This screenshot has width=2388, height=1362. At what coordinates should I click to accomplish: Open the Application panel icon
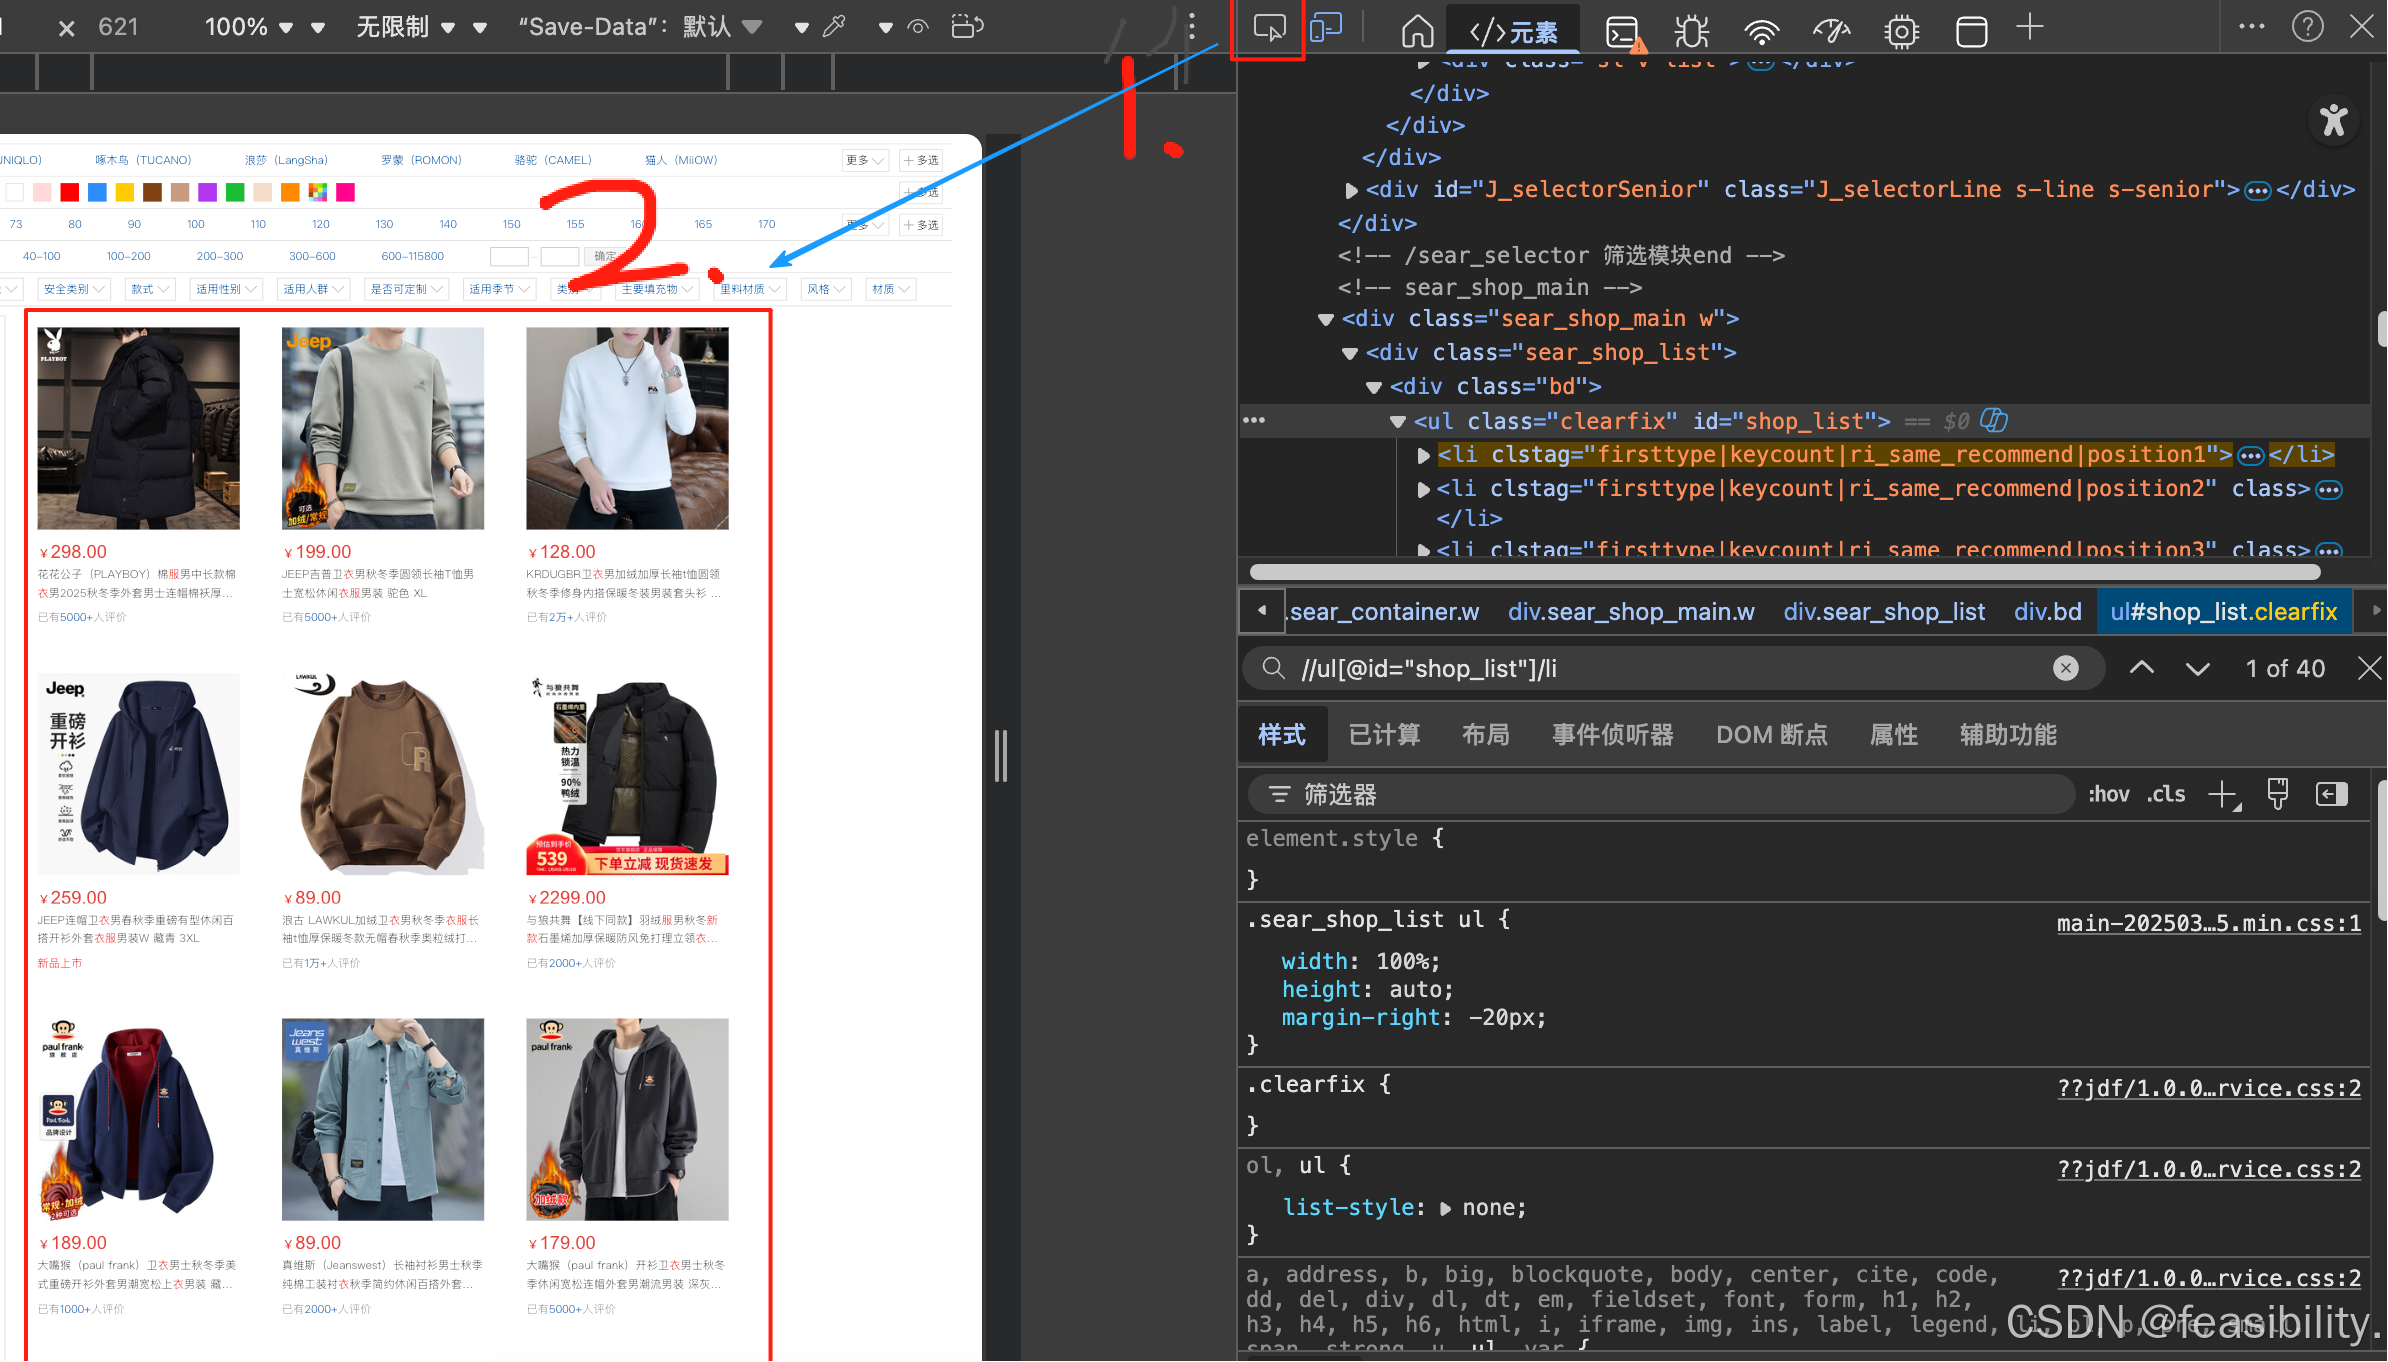(x=1971, y=32)
